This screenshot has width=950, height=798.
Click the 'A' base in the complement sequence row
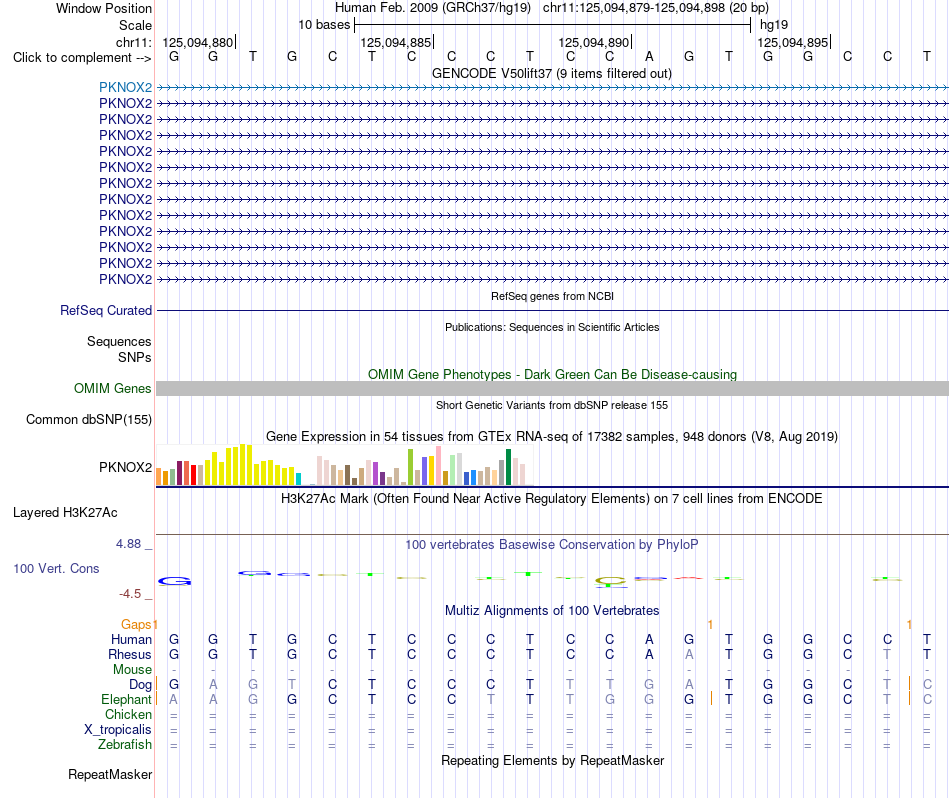[x=649, y=56]
